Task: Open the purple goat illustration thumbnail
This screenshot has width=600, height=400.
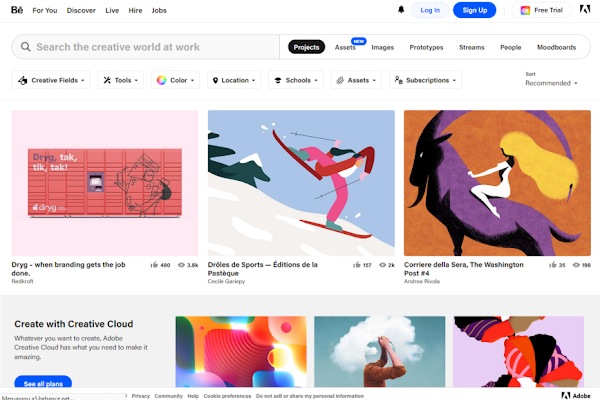Action: pos(497,183)
